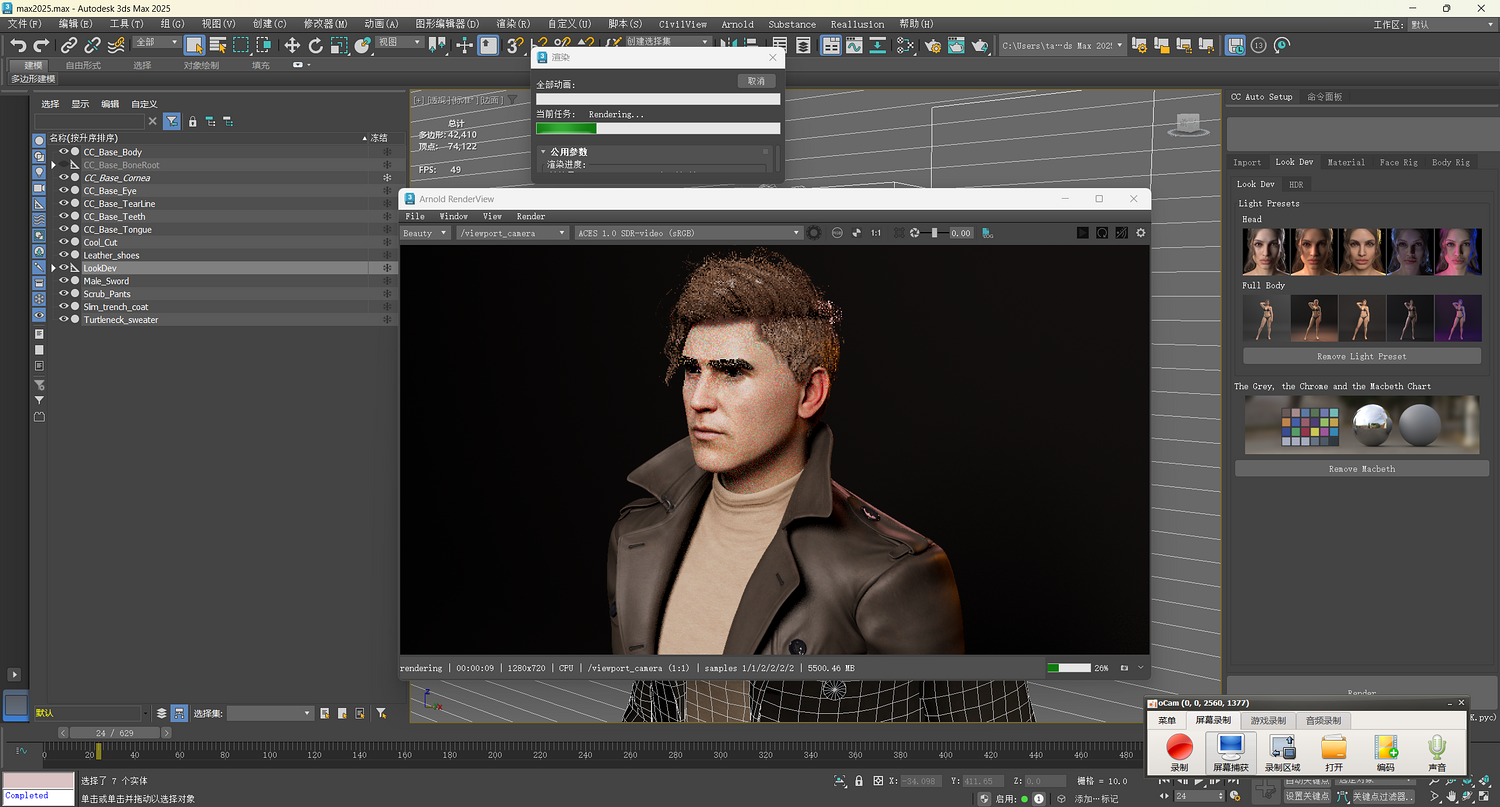Image resolution: width=1500 pixels, height=807 pixels.
Task: Click the lock icon in Scene Explorer
Action: click(x=192, y=121)
